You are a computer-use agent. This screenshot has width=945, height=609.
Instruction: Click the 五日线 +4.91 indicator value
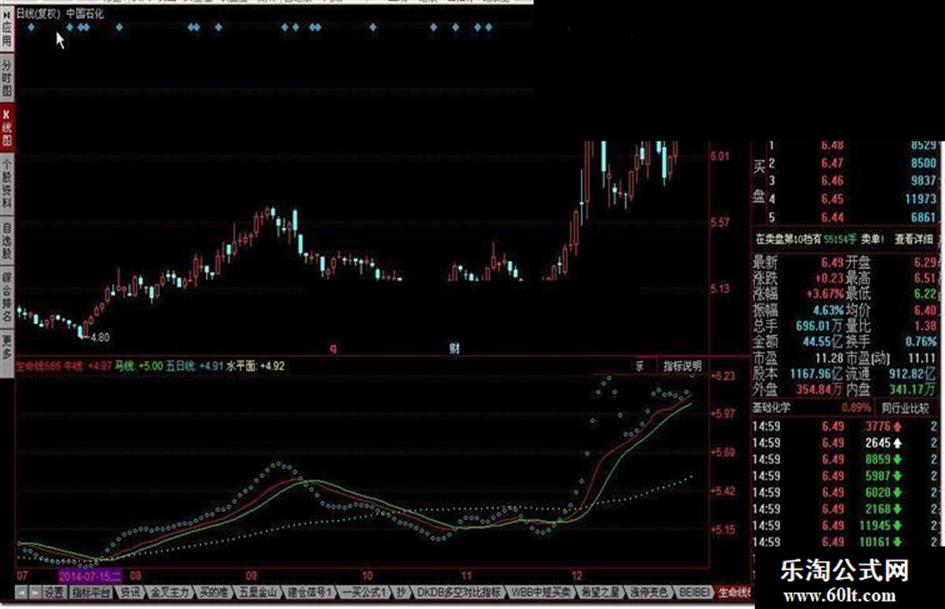pyautogui.click(x=195, y=366)
